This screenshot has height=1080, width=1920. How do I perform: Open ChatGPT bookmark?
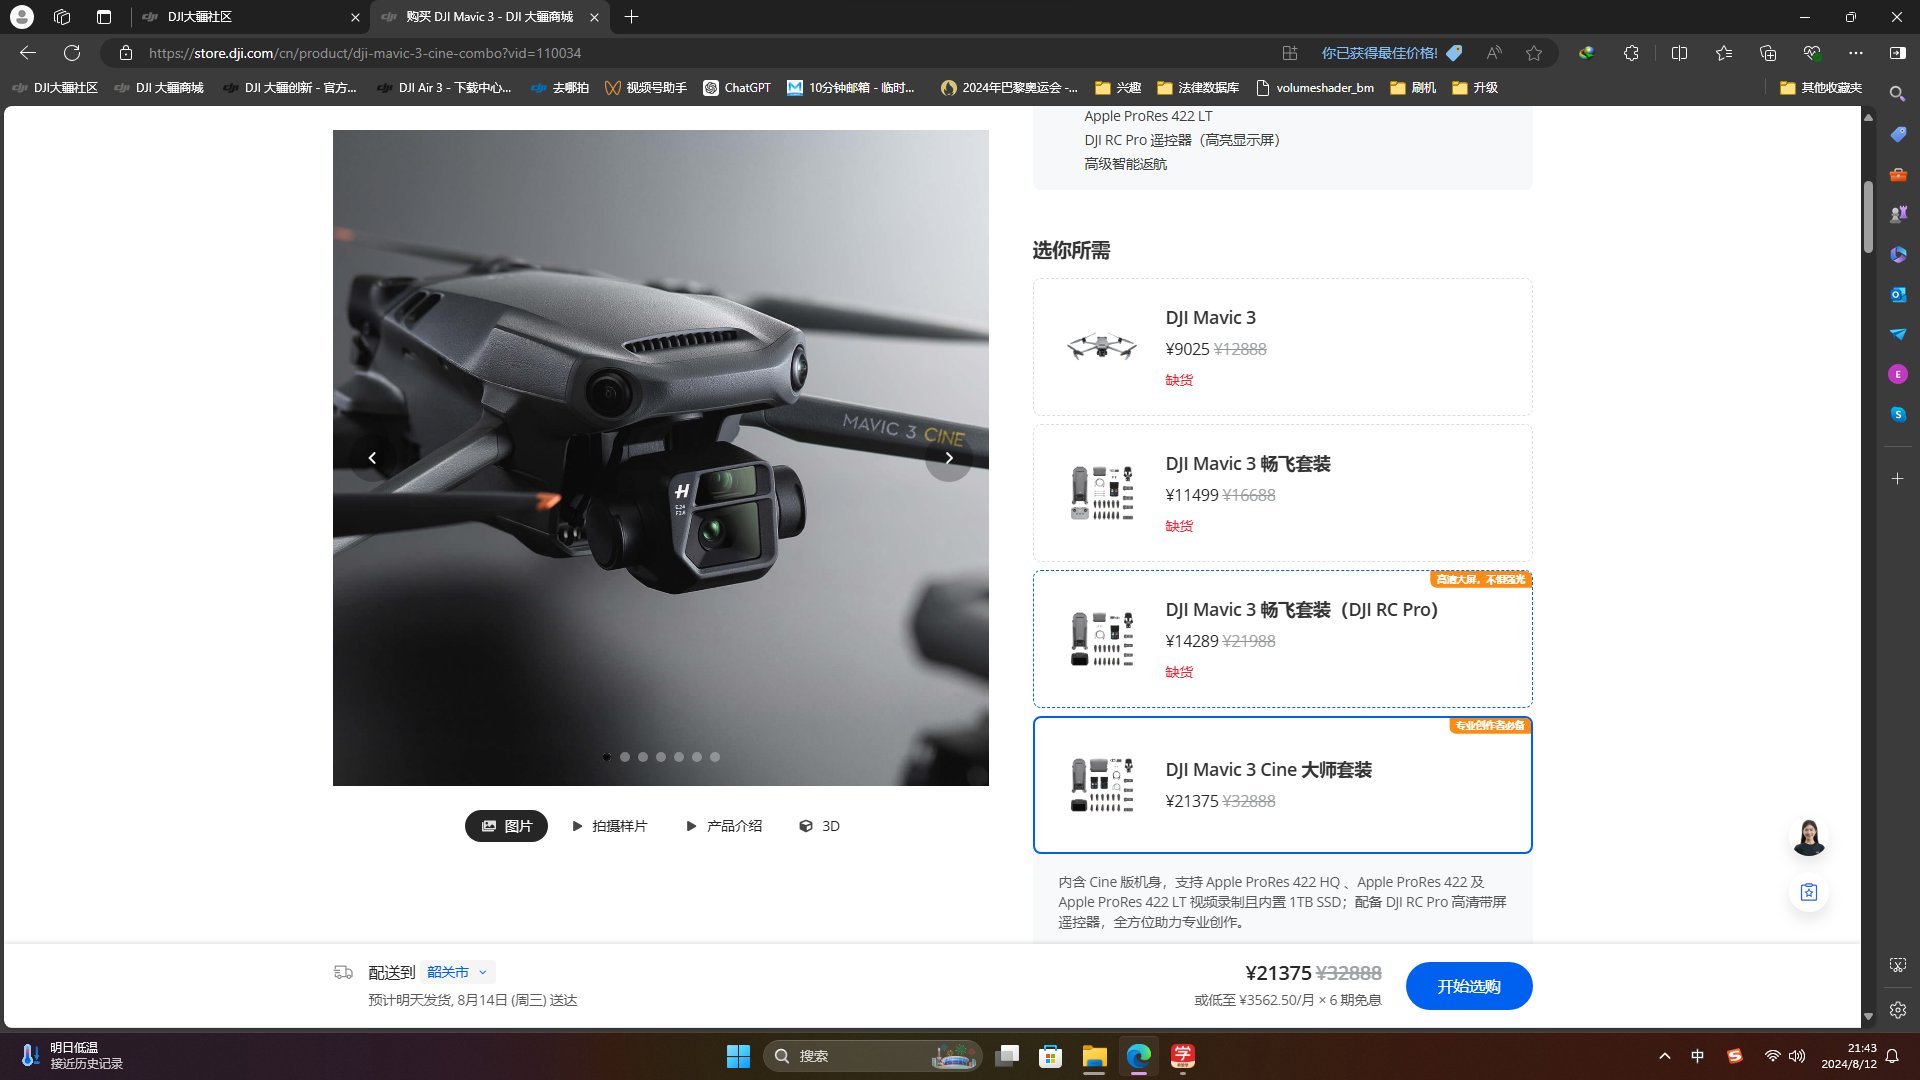737,88
